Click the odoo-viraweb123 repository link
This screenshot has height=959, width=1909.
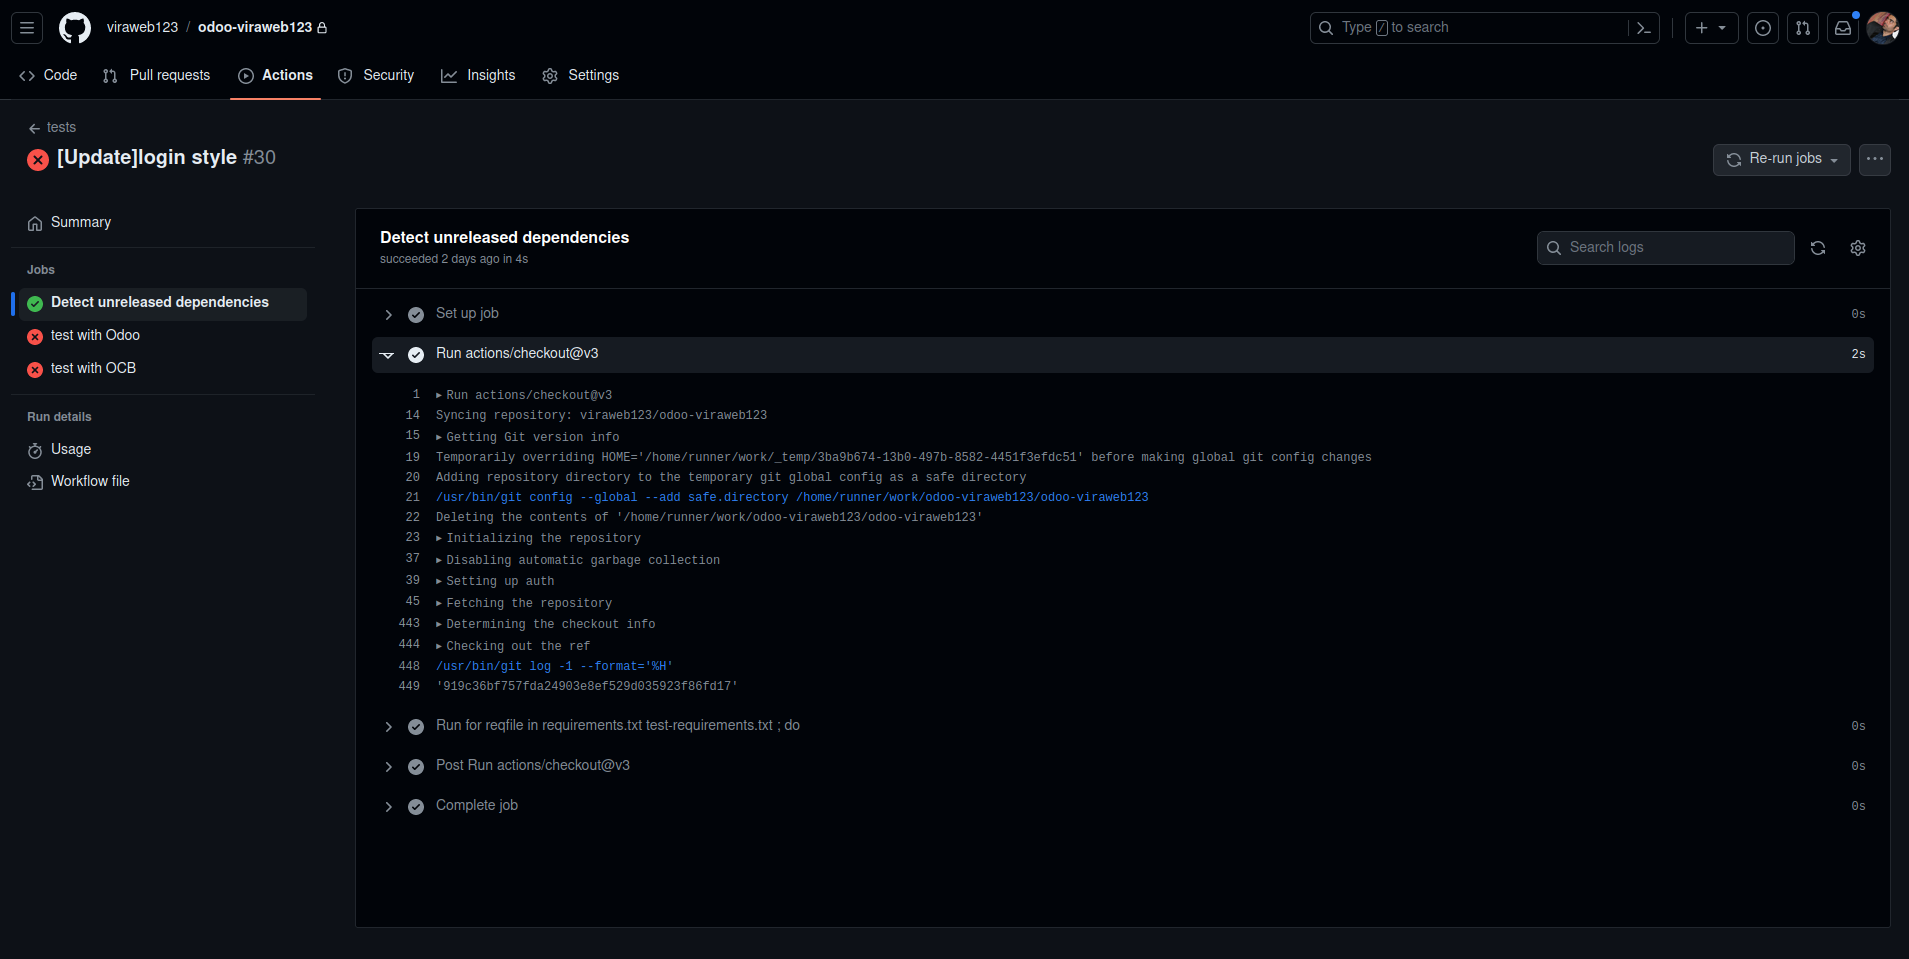click(x=255, y=27)
